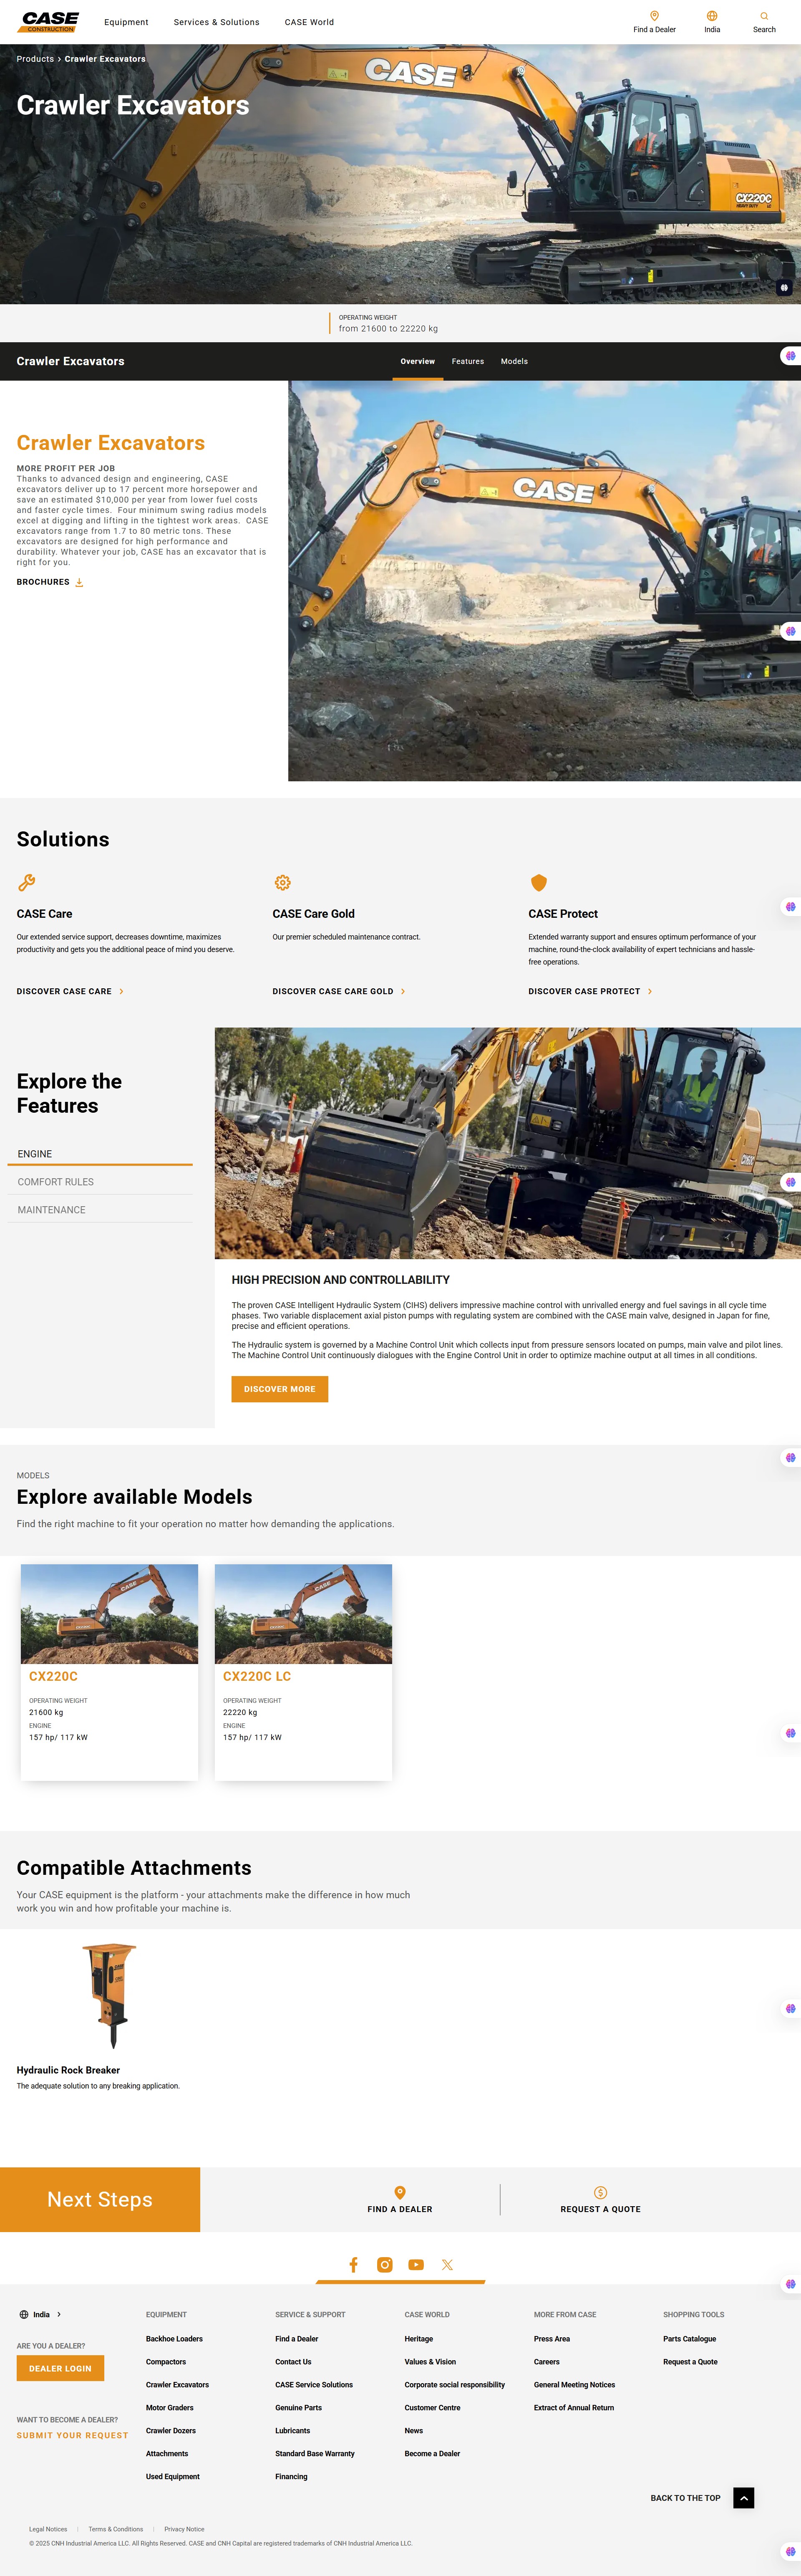Click the BROCHURES link
This screenshot has height=2576, width=801.
click(43, 582)
